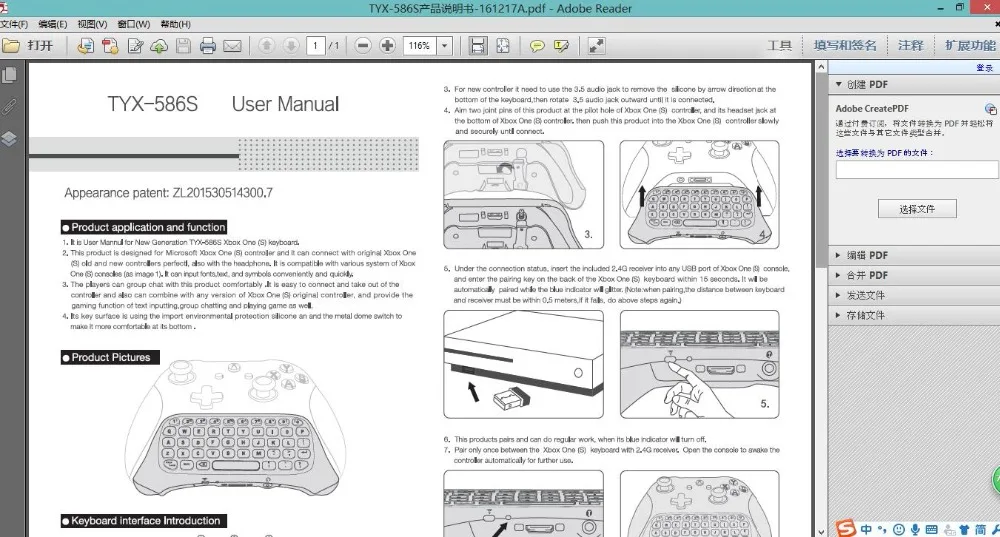Click the cloud upload icon

[x=159, y=46]
